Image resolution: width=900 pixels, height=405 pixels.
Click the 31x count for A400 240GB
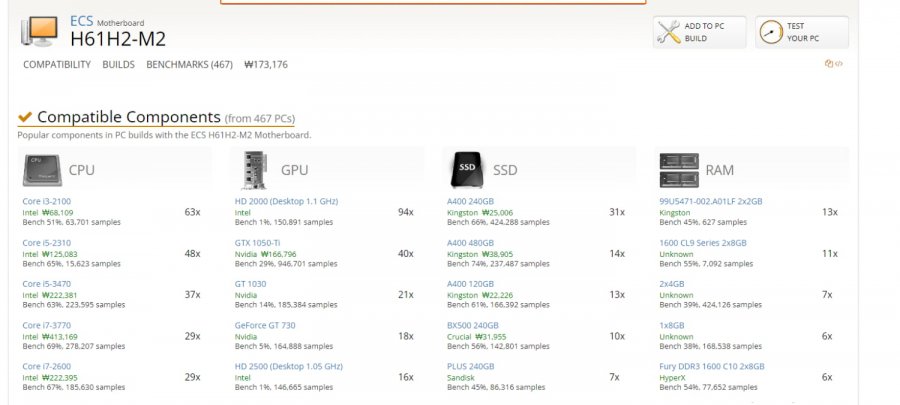pyautogui.click(x=617, y=212)
